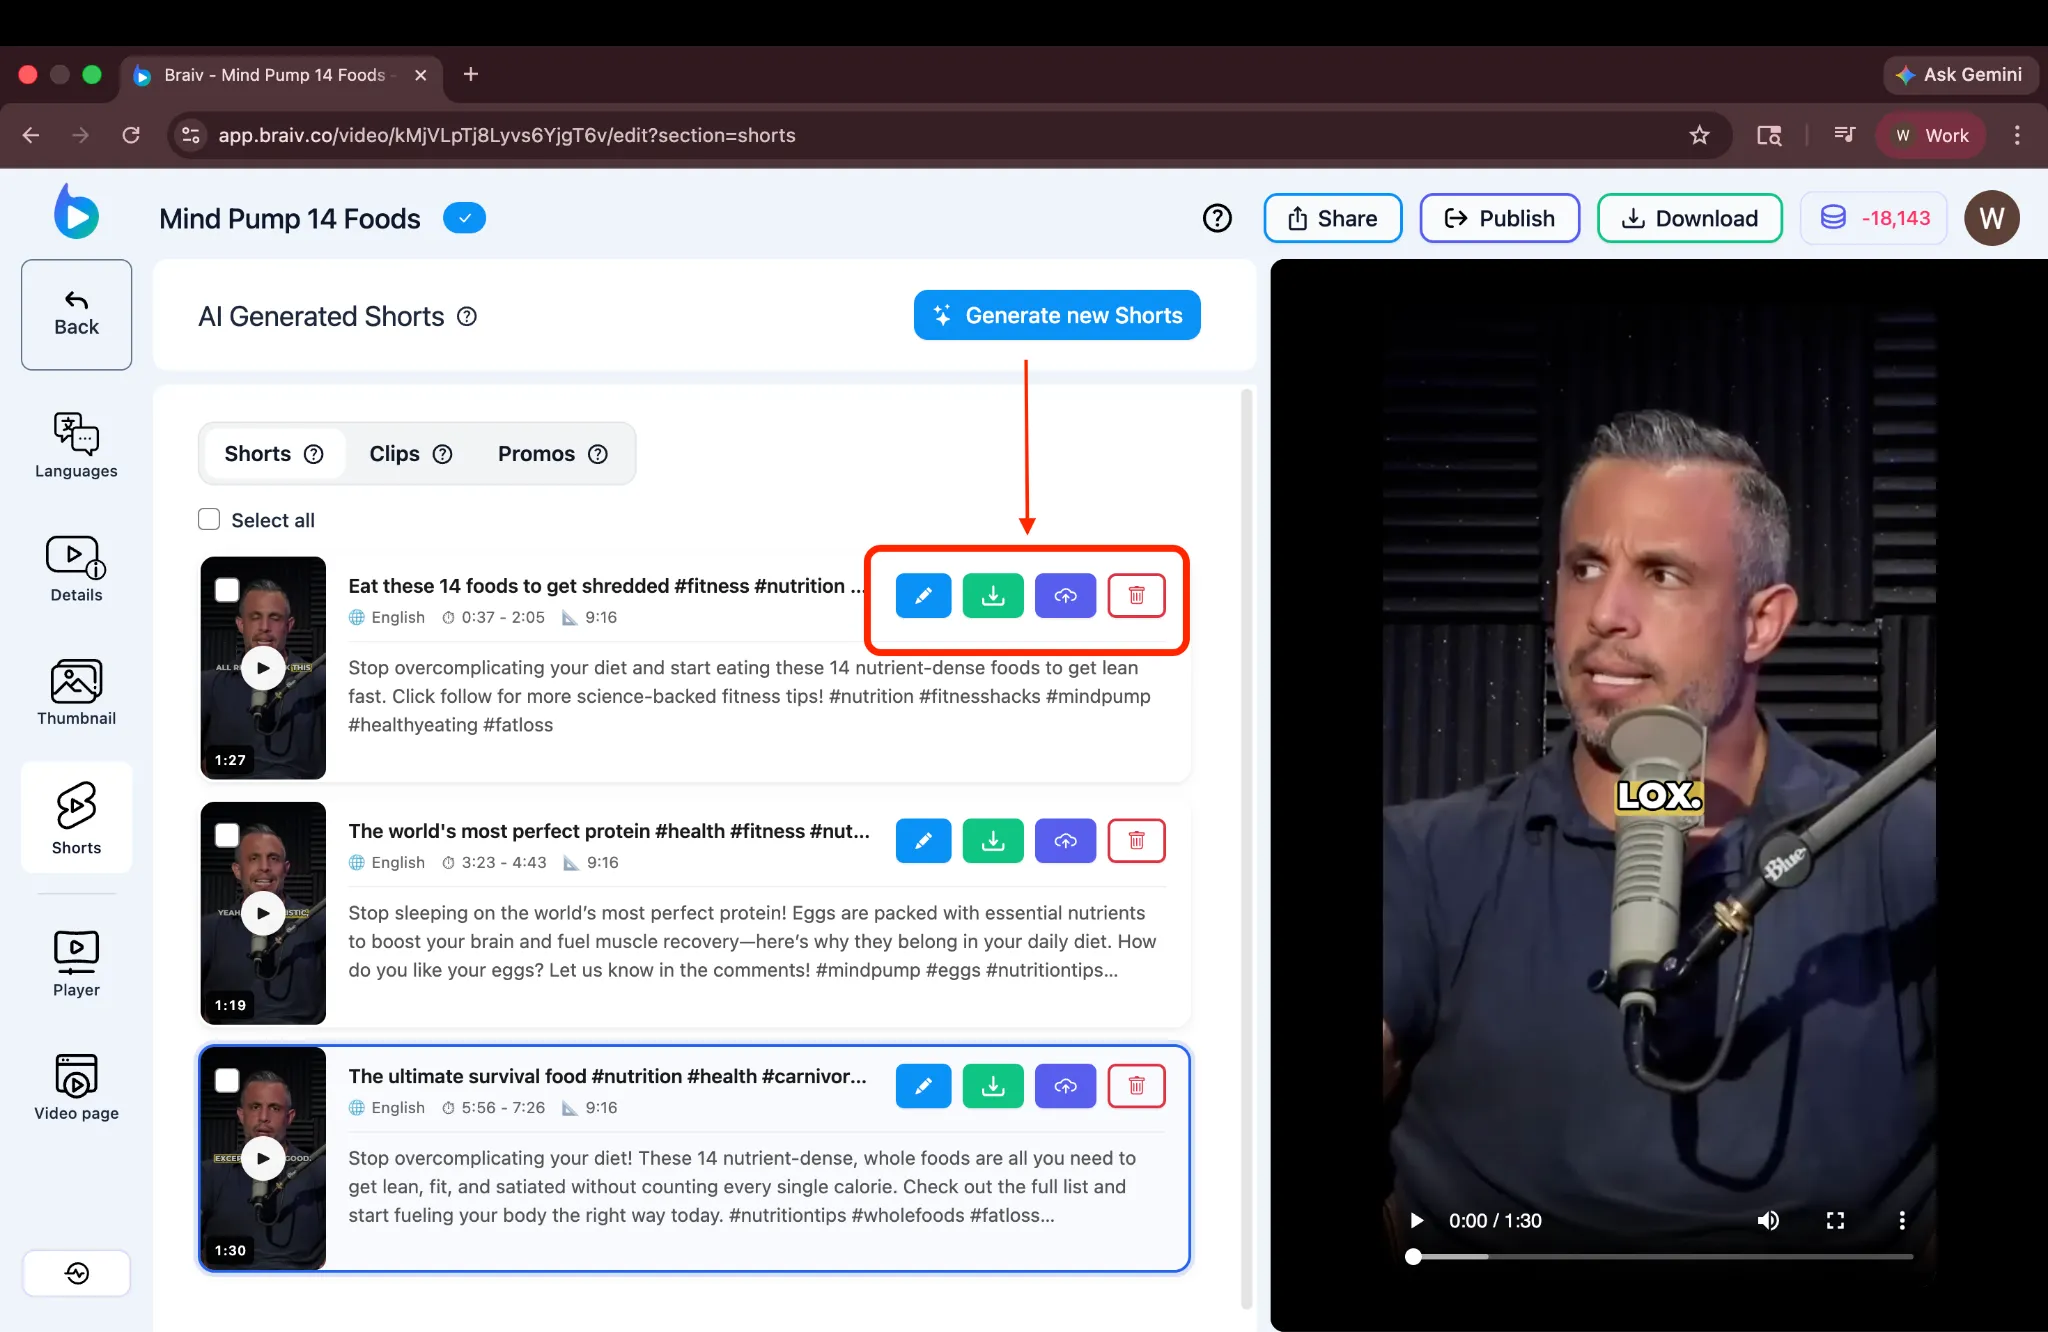The image size is (2048, 1332).
Task: Click the Download button in the header
Action: pos(1690,218)
